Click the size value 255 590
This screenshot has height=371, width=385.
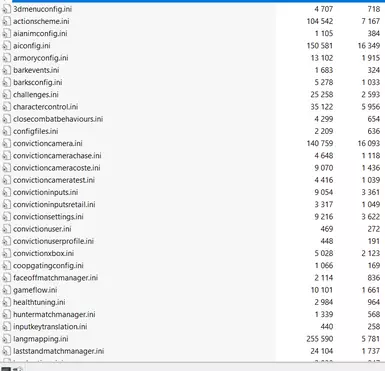(320, 339)
